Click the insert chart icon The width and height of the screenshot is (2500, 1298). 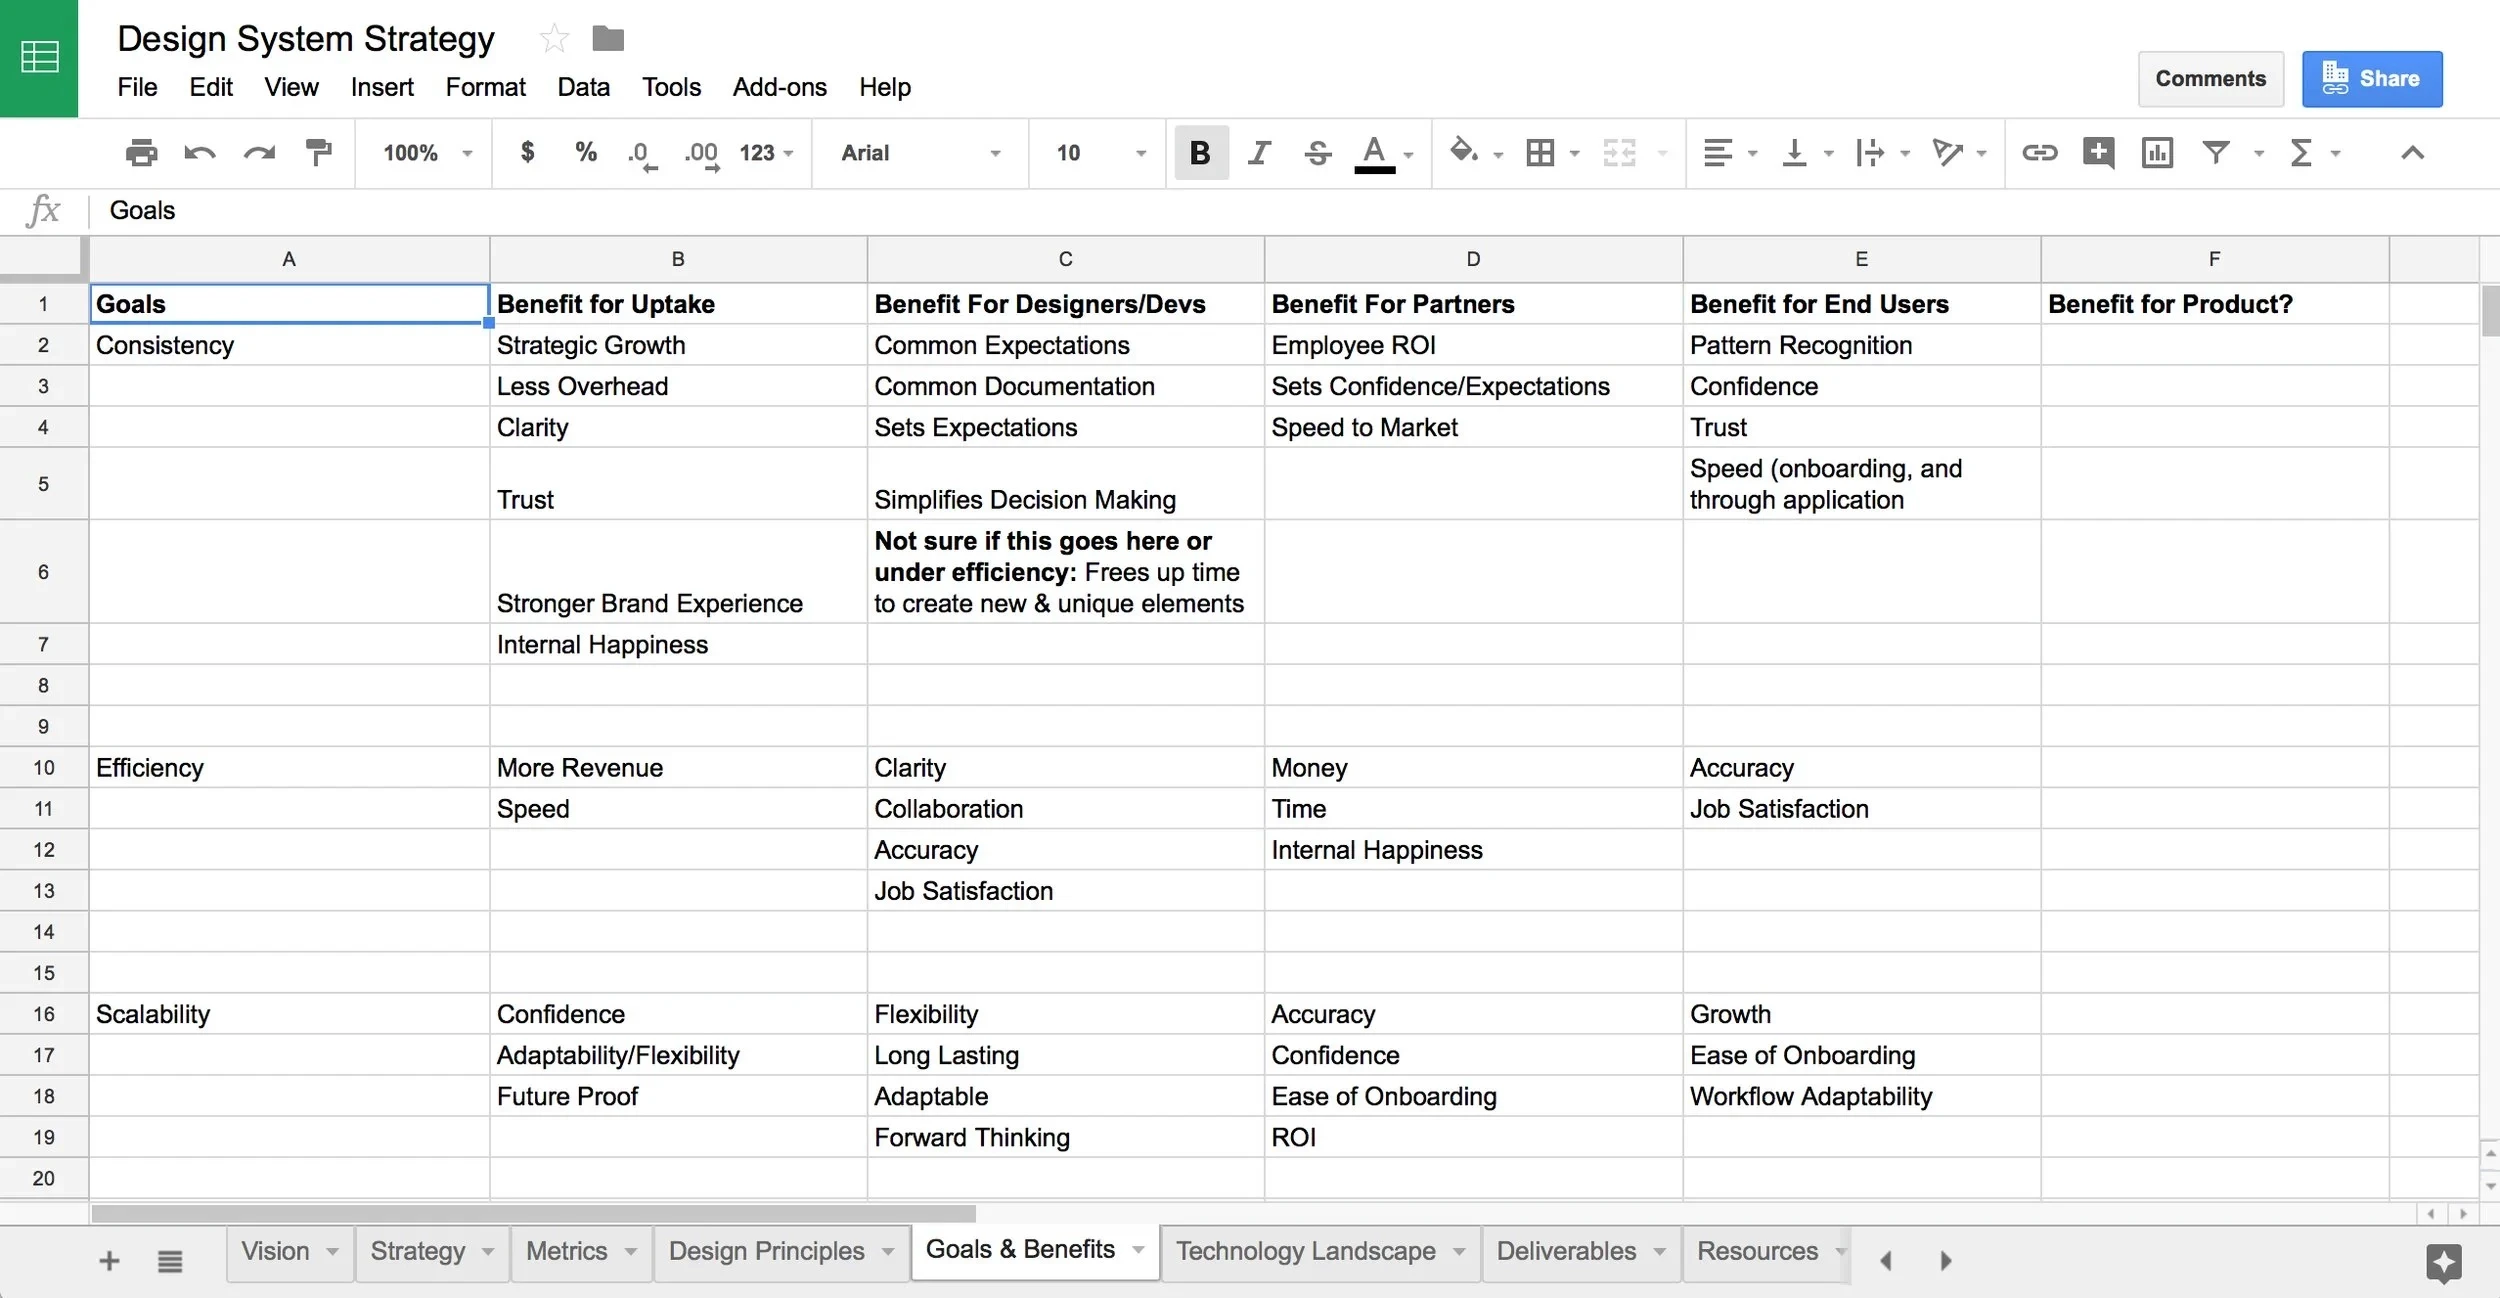pos(2157,153)
